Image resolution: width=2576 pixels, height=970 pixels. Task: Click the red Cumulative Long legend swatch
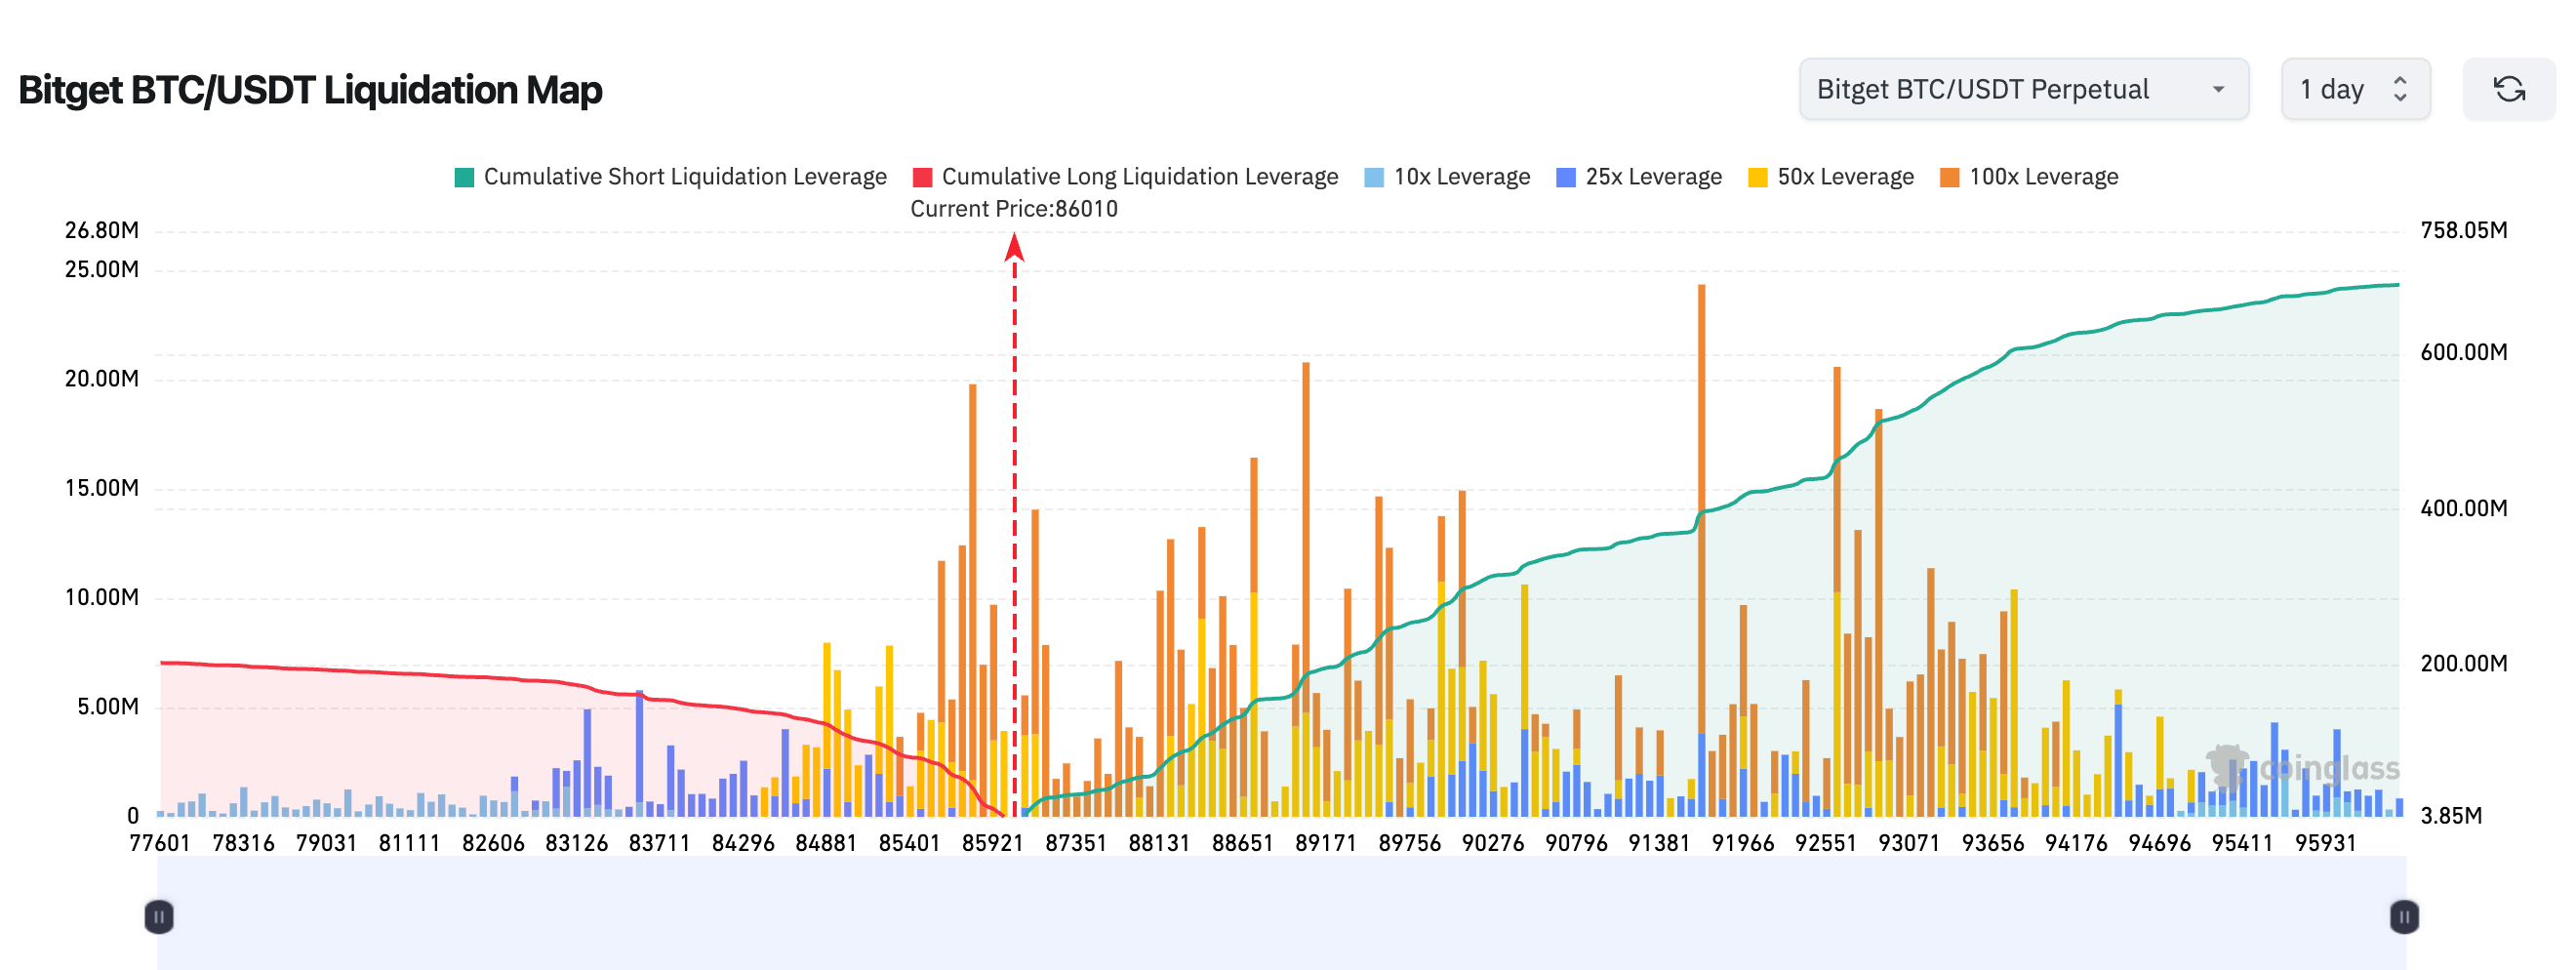[x=925, y=176]
